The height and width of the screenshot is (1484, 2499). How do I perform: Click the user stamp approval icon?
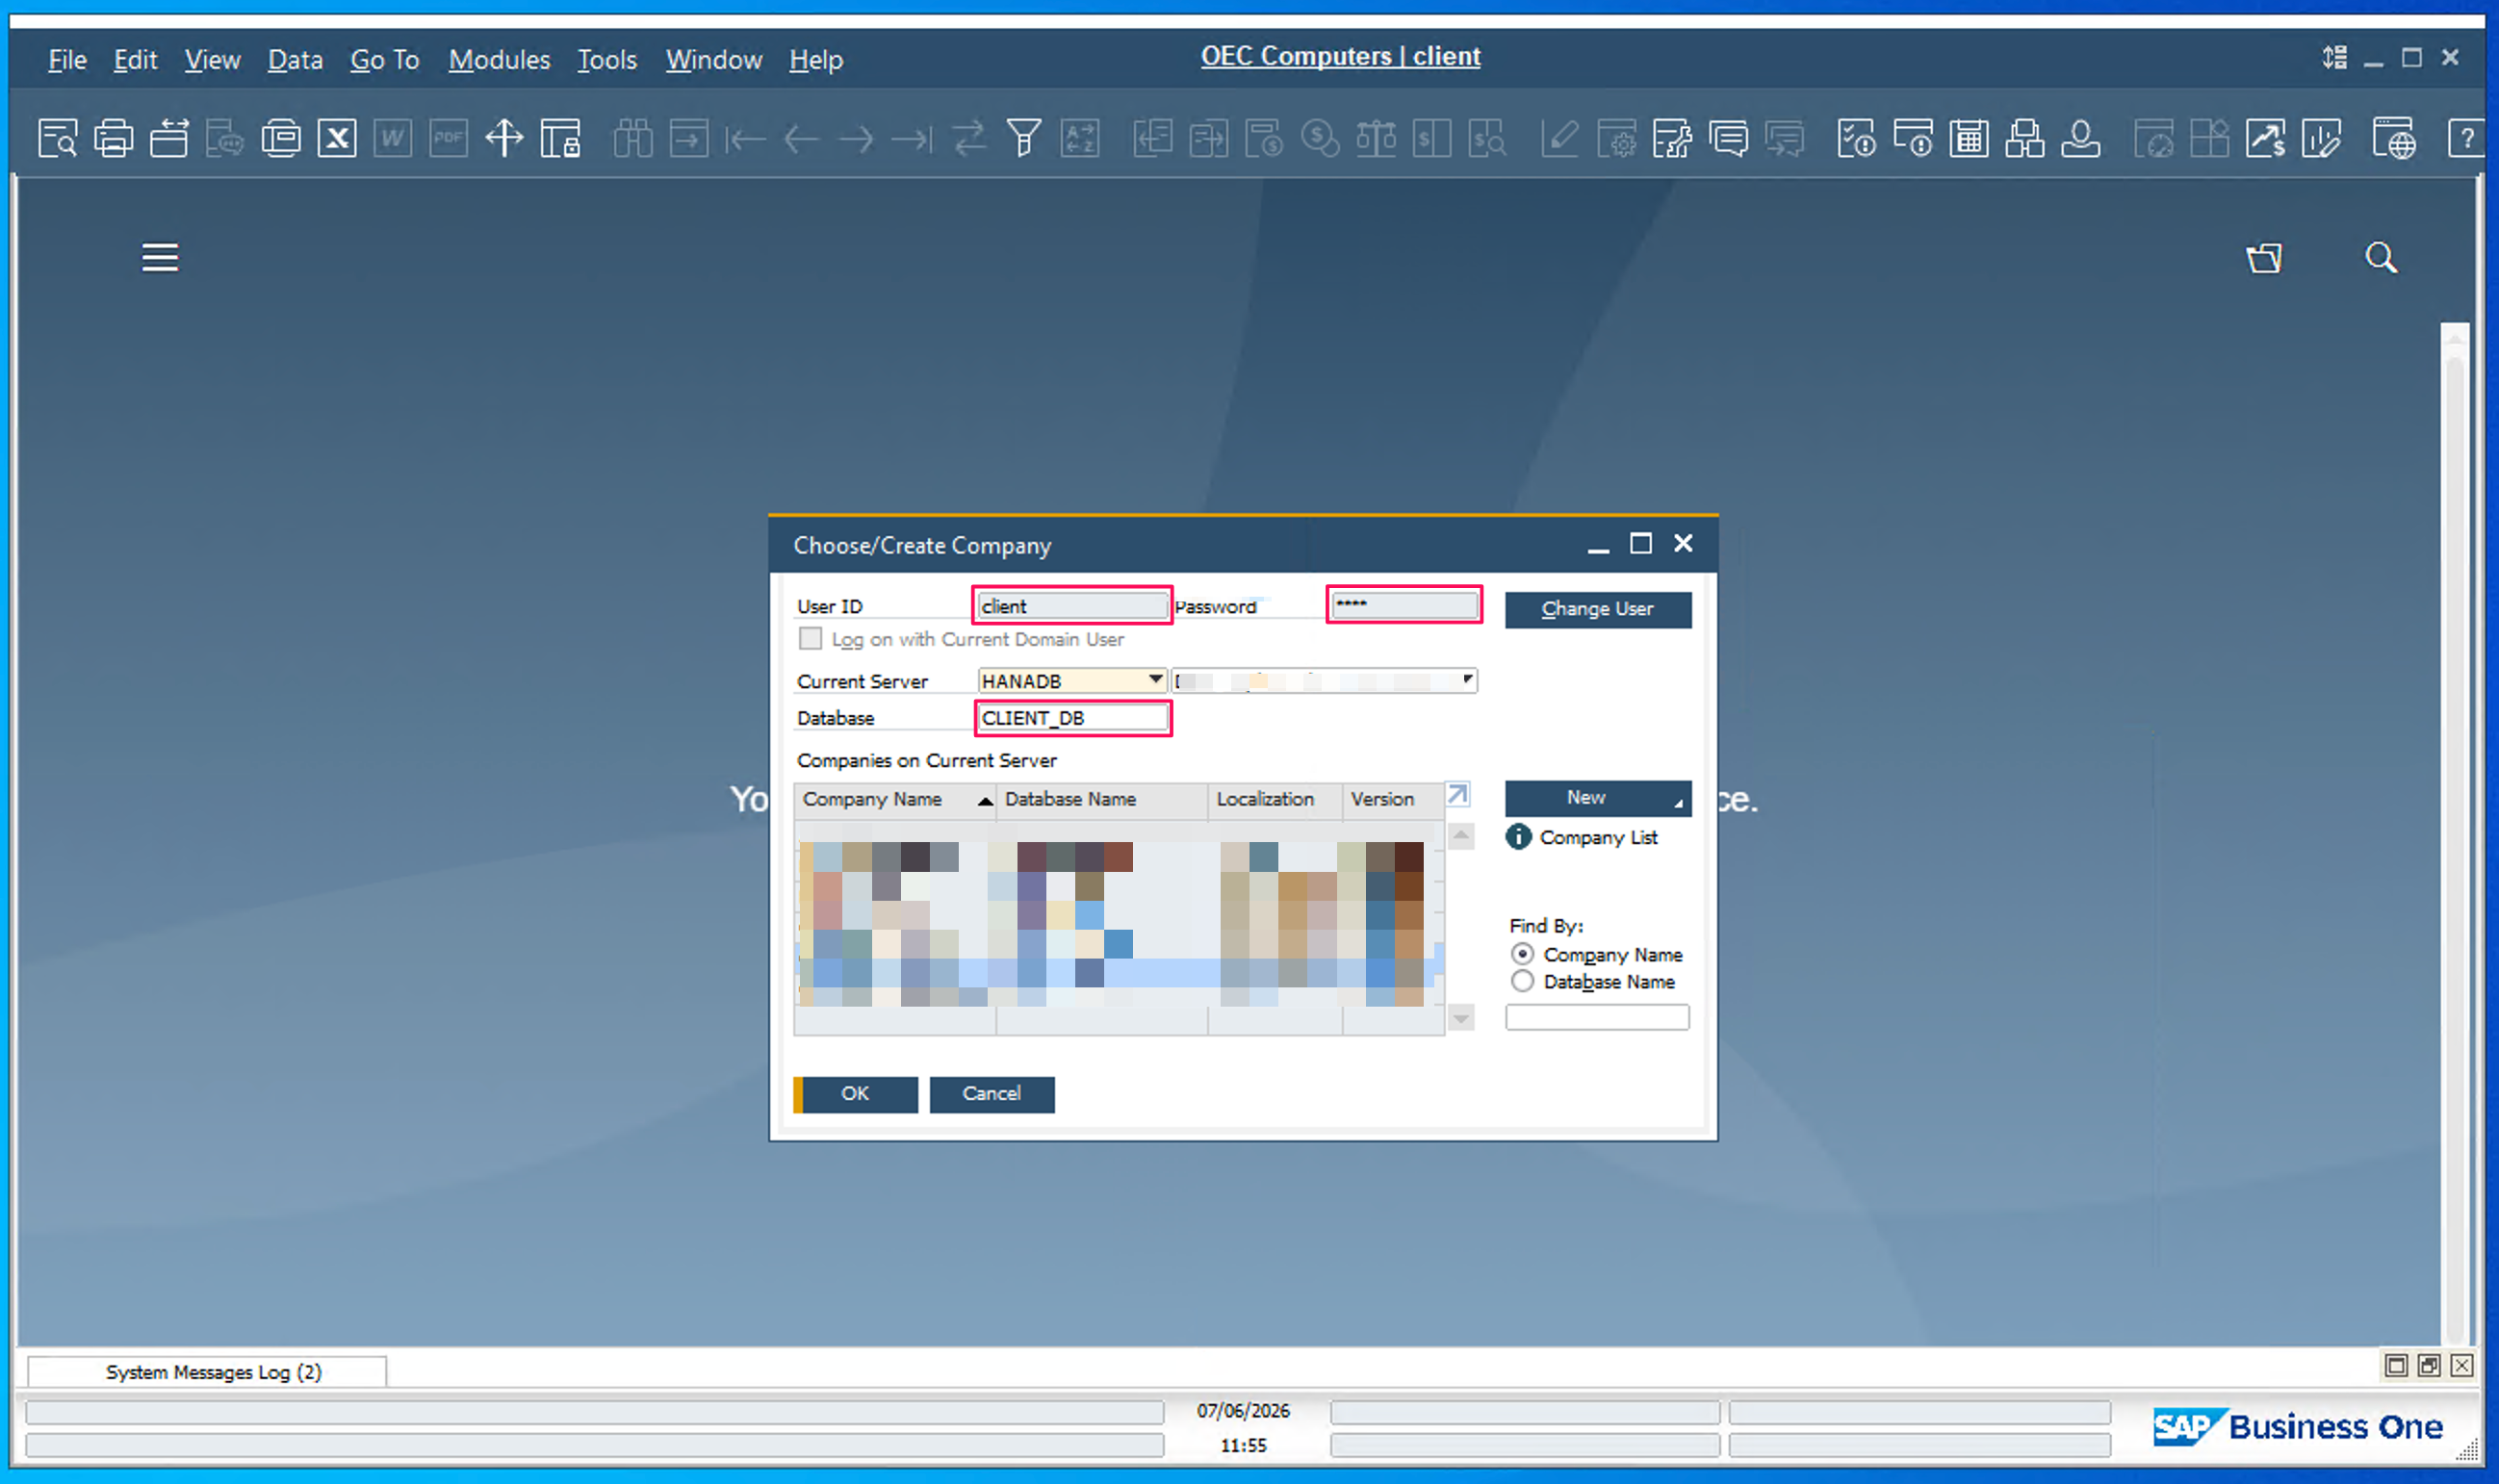(2080, 138)
